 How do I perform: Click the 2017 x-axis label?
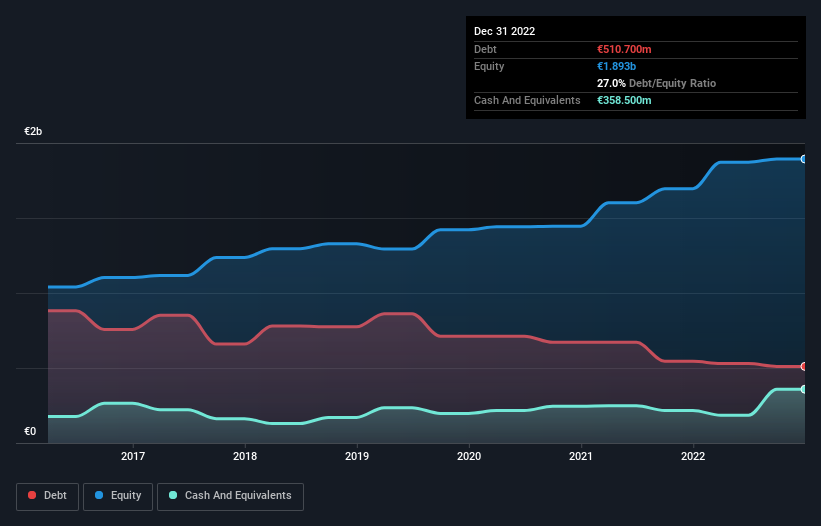133,456
